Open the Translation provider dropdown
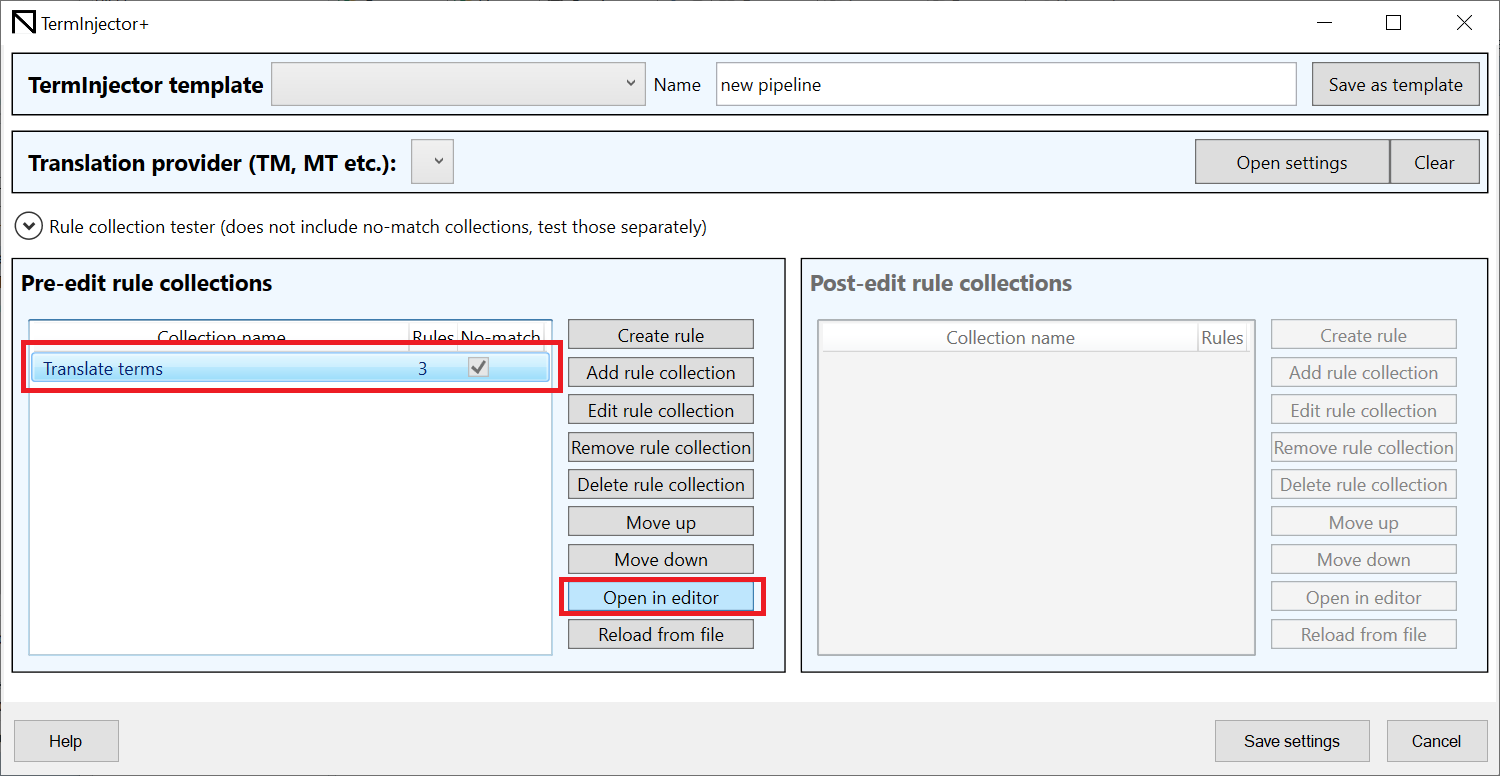Image resolution: width=1500 pixels, height=776 pixels. 433,163
